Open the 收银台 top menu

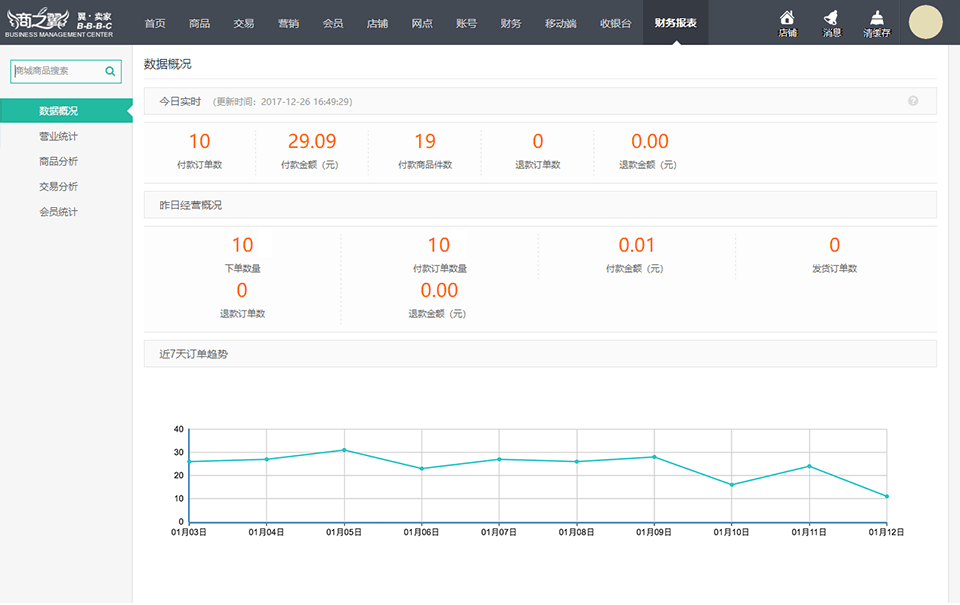point(615,23)
